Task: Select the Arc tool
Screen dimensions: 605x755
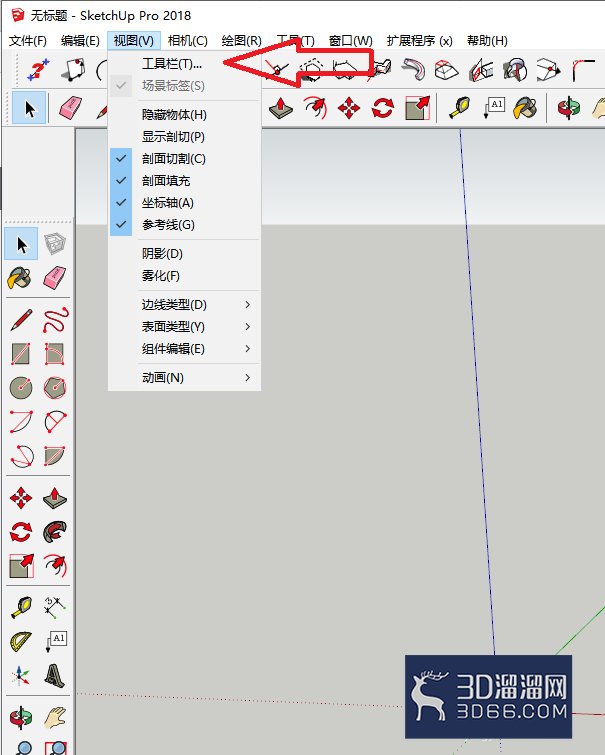Action: (21, 422)
